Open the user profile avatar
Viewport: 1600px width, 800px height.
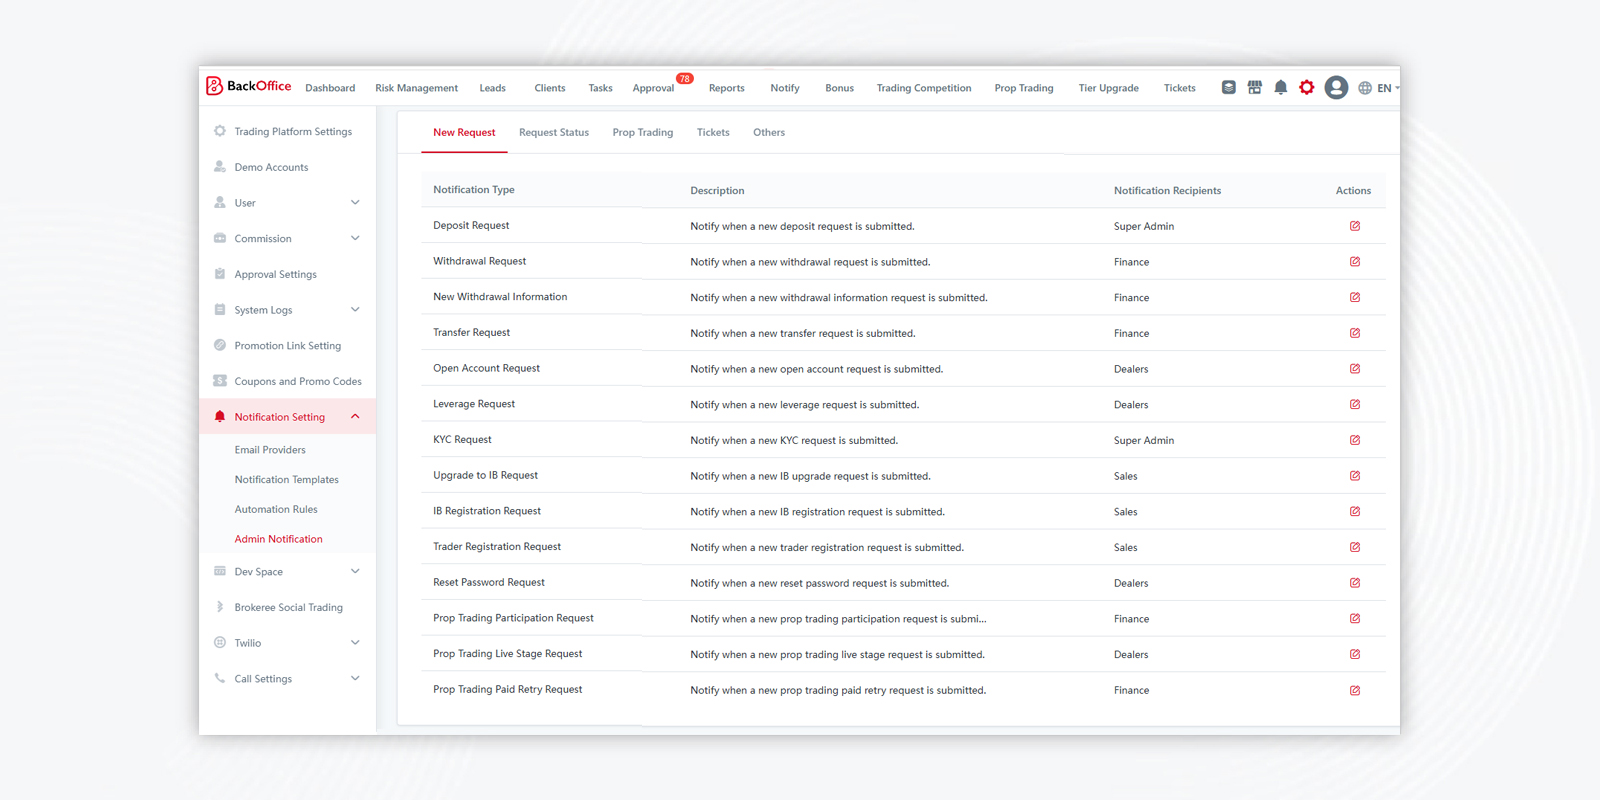point(1336,88)
